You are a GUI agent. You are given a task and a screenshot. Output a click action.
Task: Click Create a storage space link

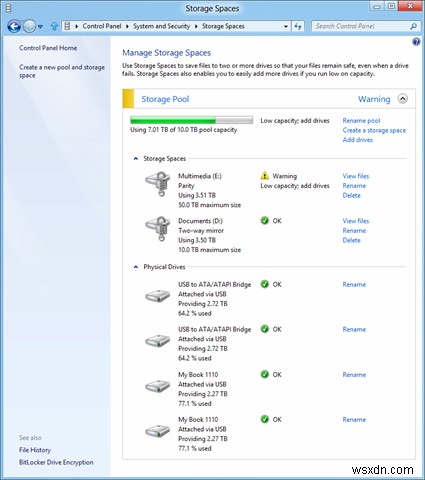374,130
